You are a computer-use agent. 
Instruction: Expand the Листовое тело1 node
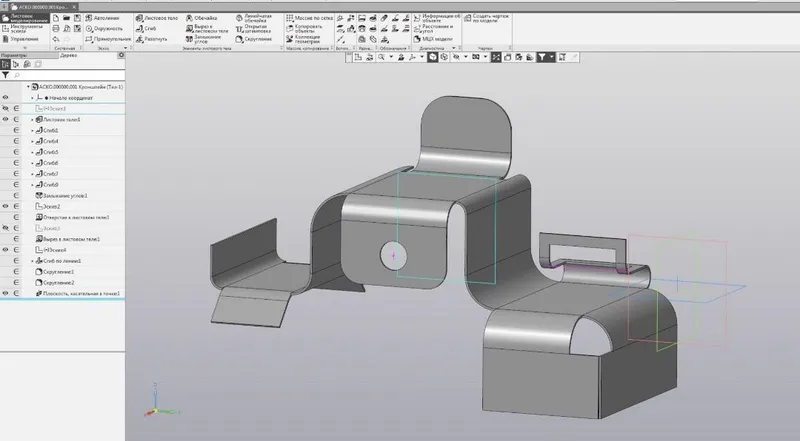coord(32,119)
